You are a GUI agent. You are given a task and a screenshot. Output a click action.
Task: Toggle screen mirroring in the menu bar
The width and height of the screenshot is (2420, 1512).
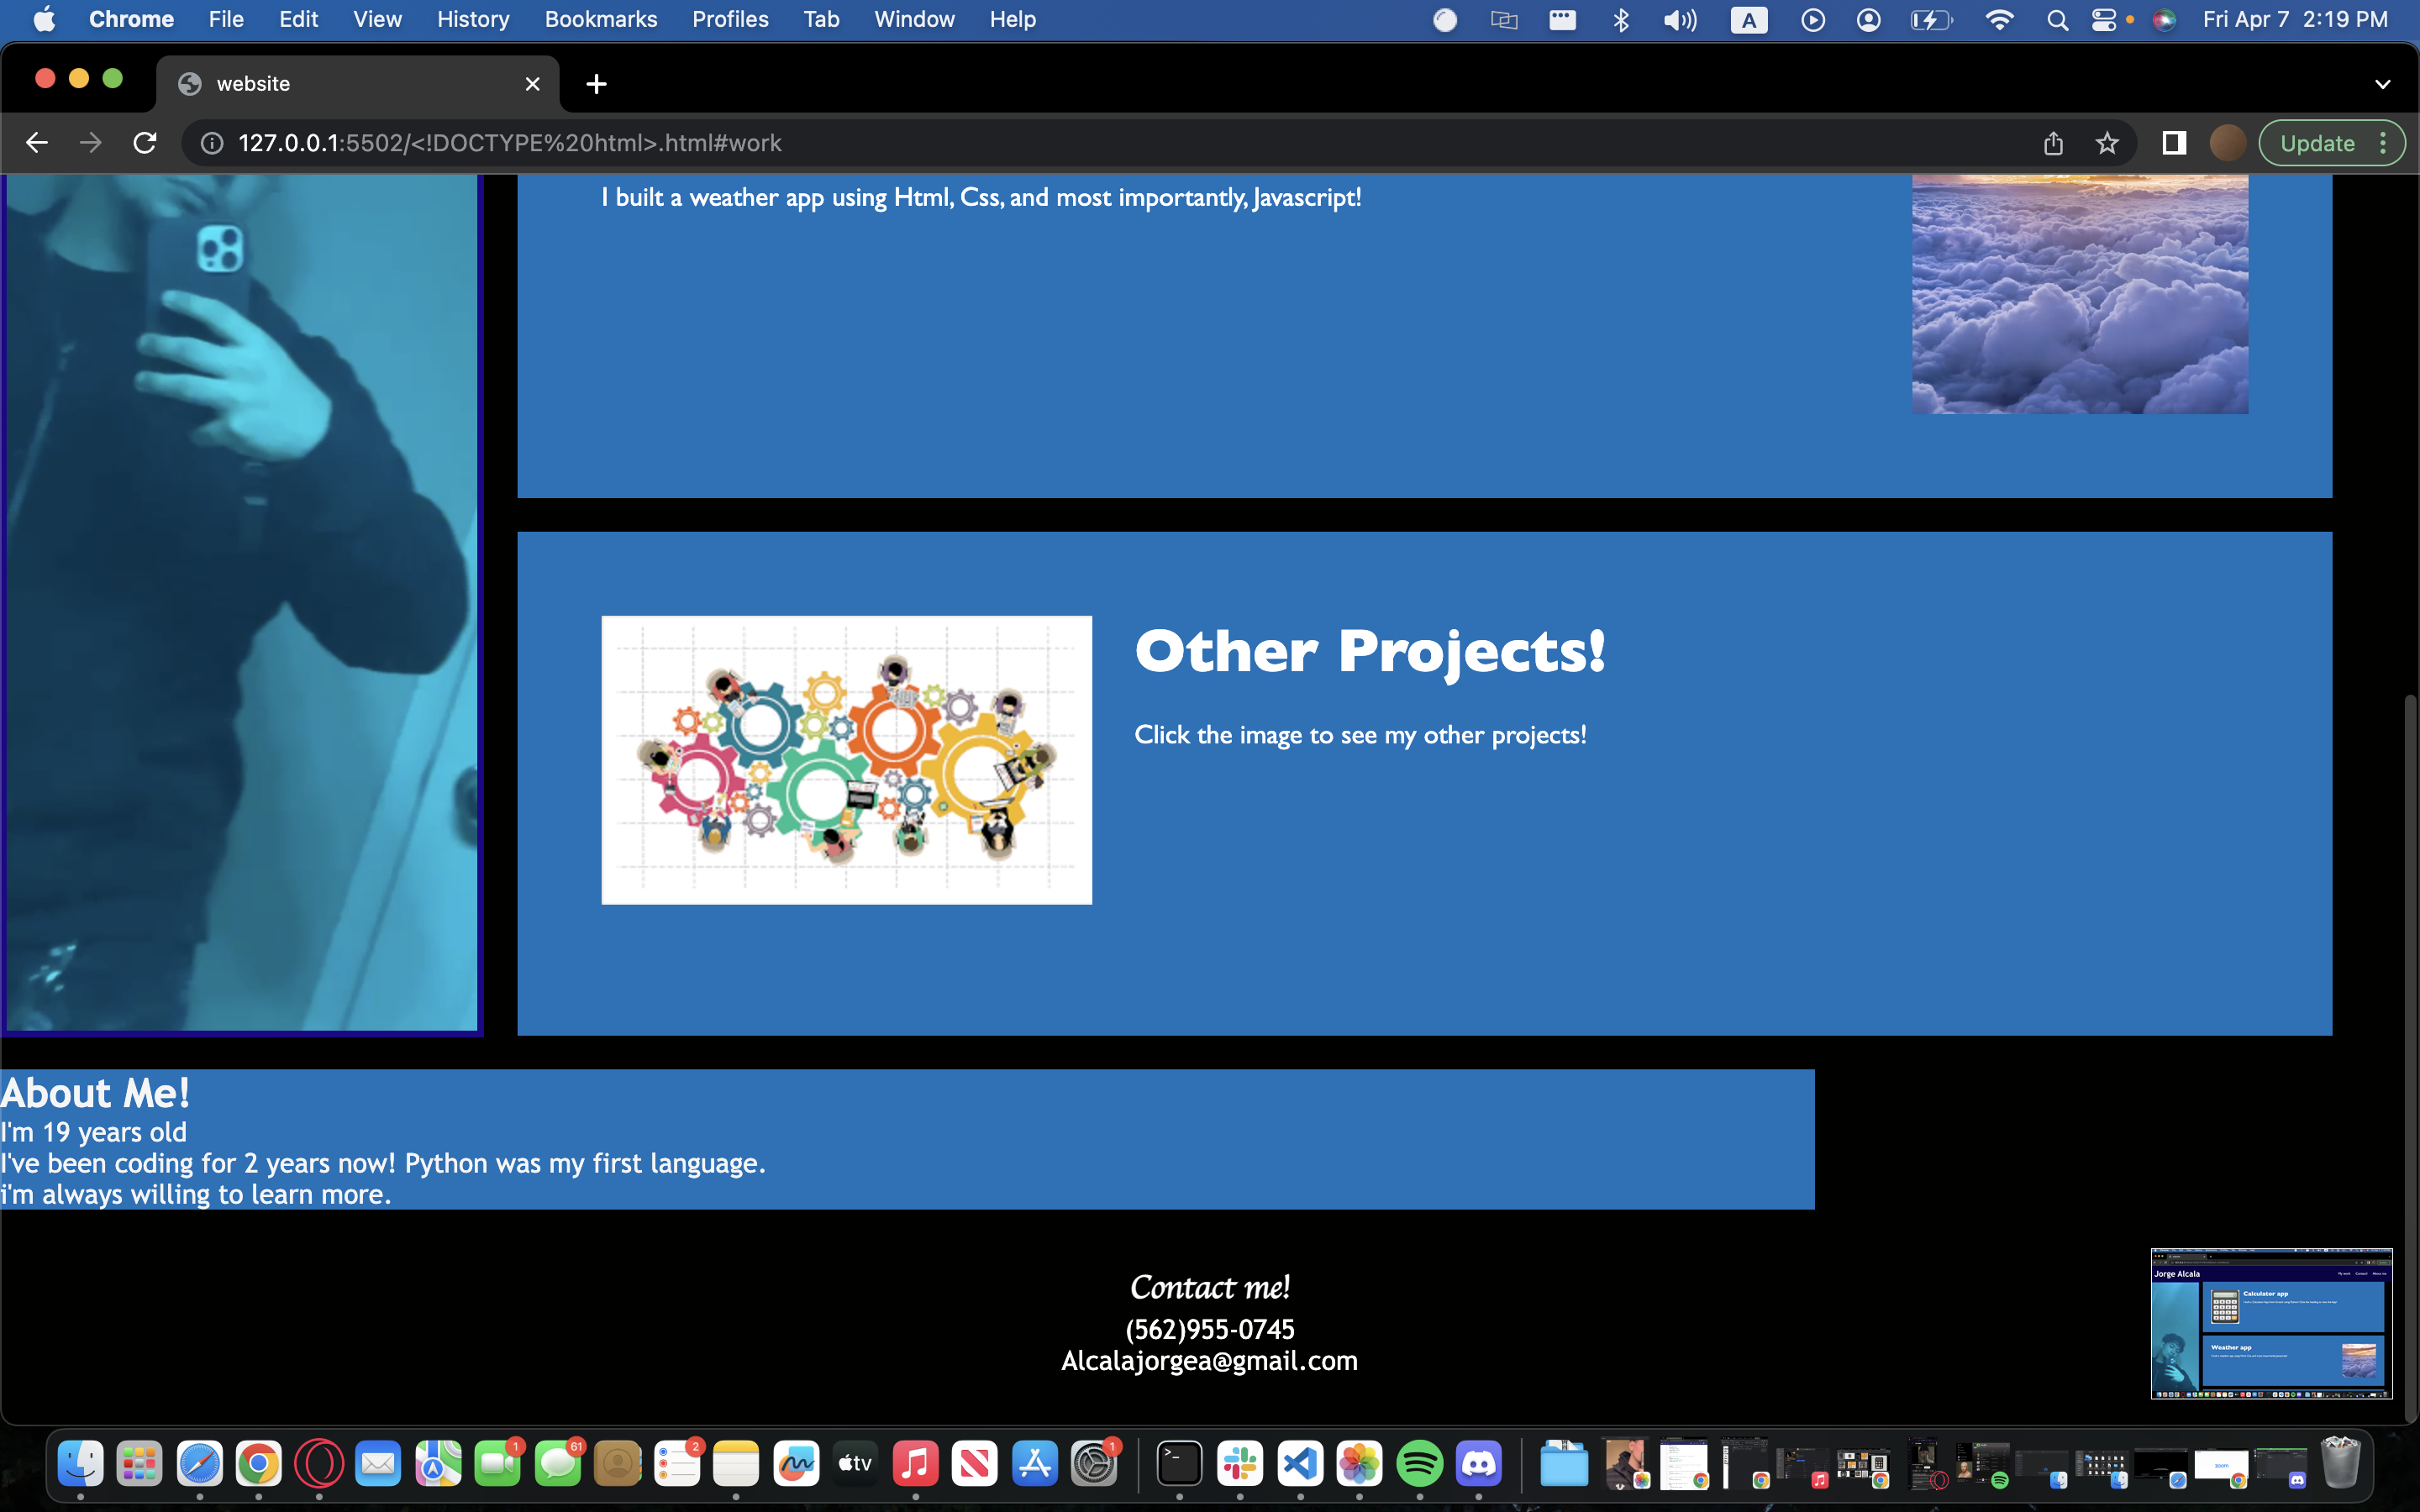point(1503,19)
